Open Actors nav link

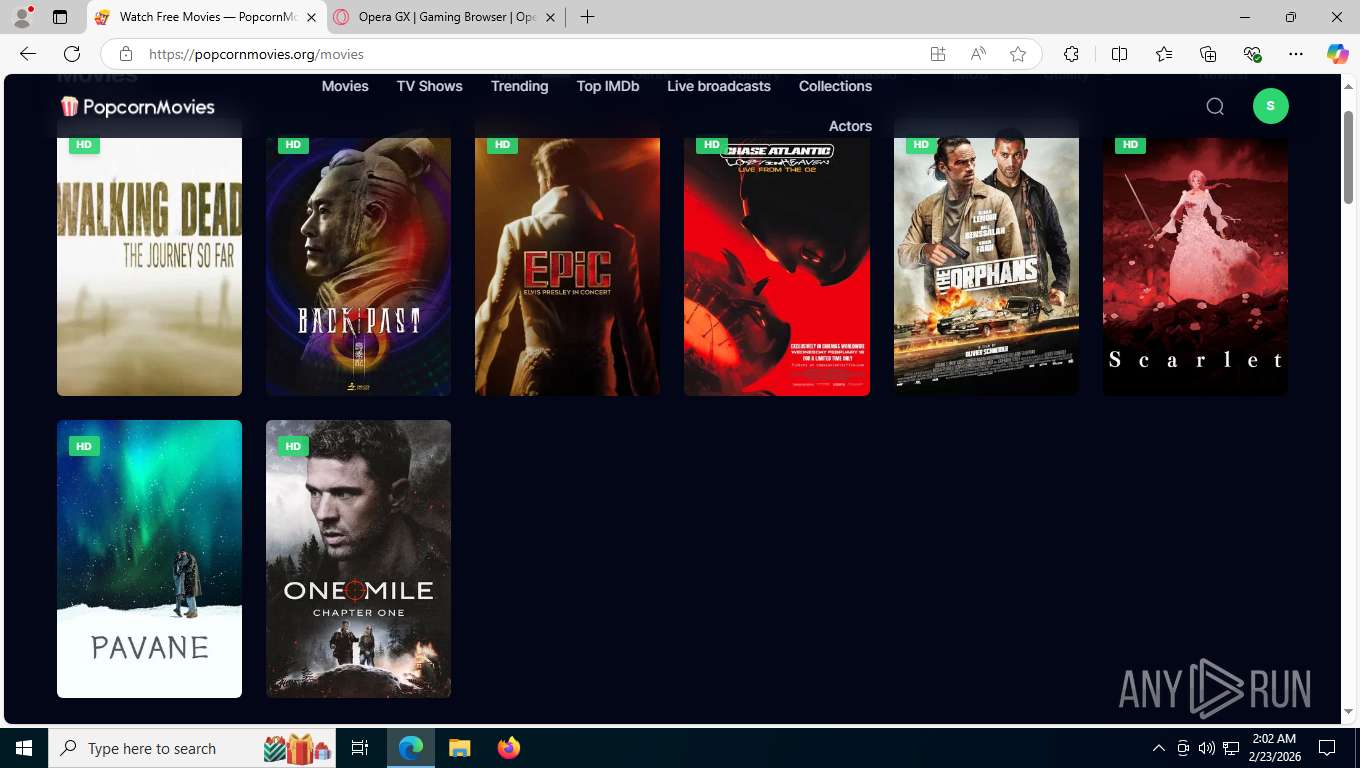point(850,126)
